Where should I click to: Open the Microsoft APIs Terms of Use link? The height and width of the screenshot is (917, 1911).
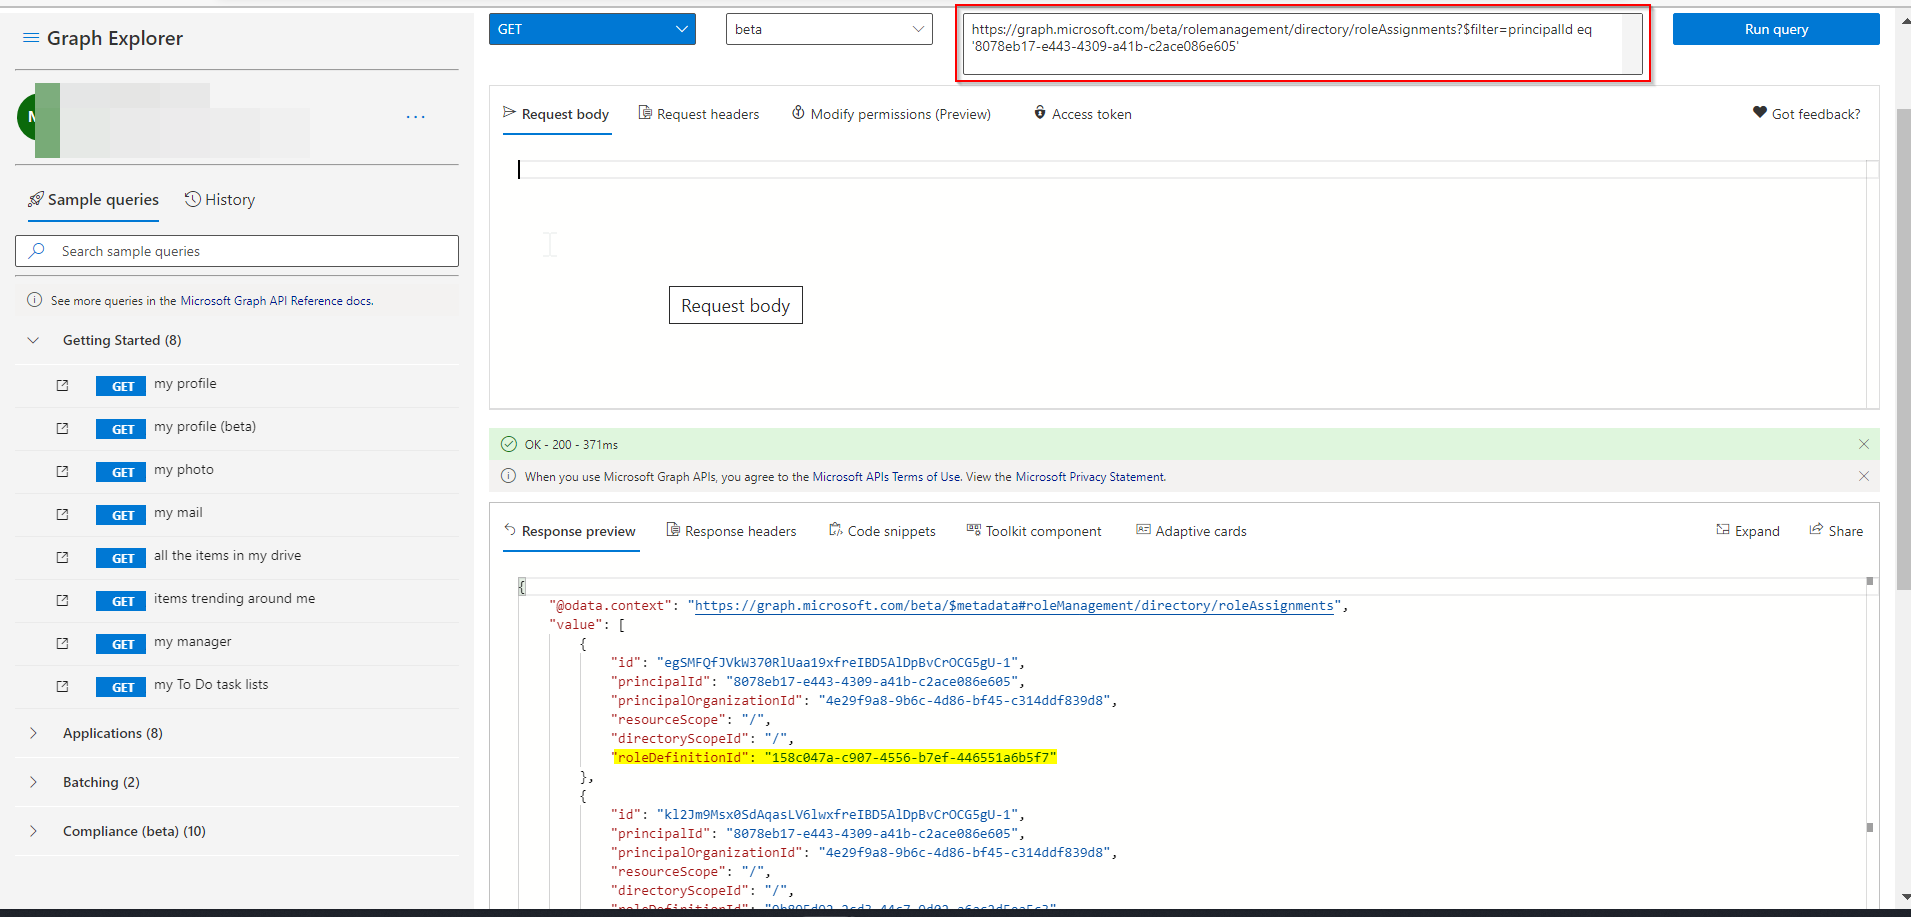click(887, 477)
